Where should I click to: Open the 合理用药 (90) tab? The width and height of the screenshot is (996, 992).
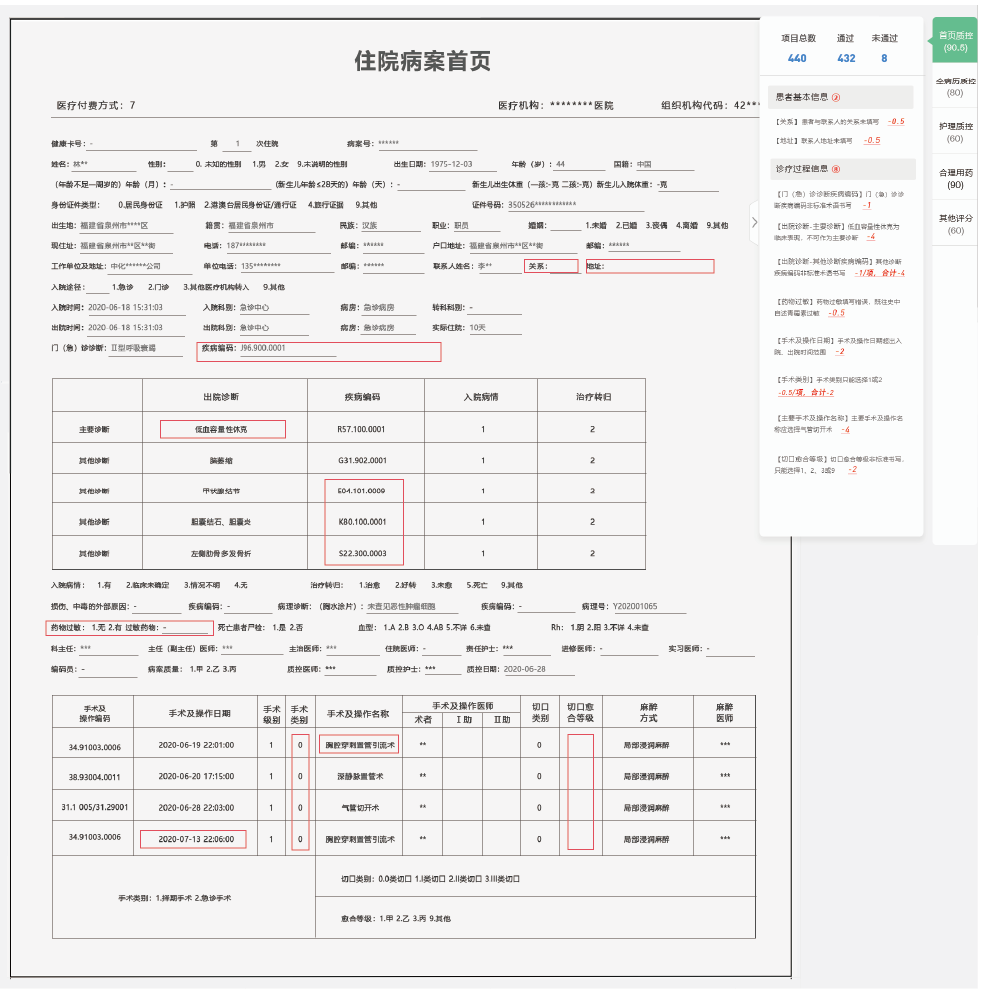[955, 178]
